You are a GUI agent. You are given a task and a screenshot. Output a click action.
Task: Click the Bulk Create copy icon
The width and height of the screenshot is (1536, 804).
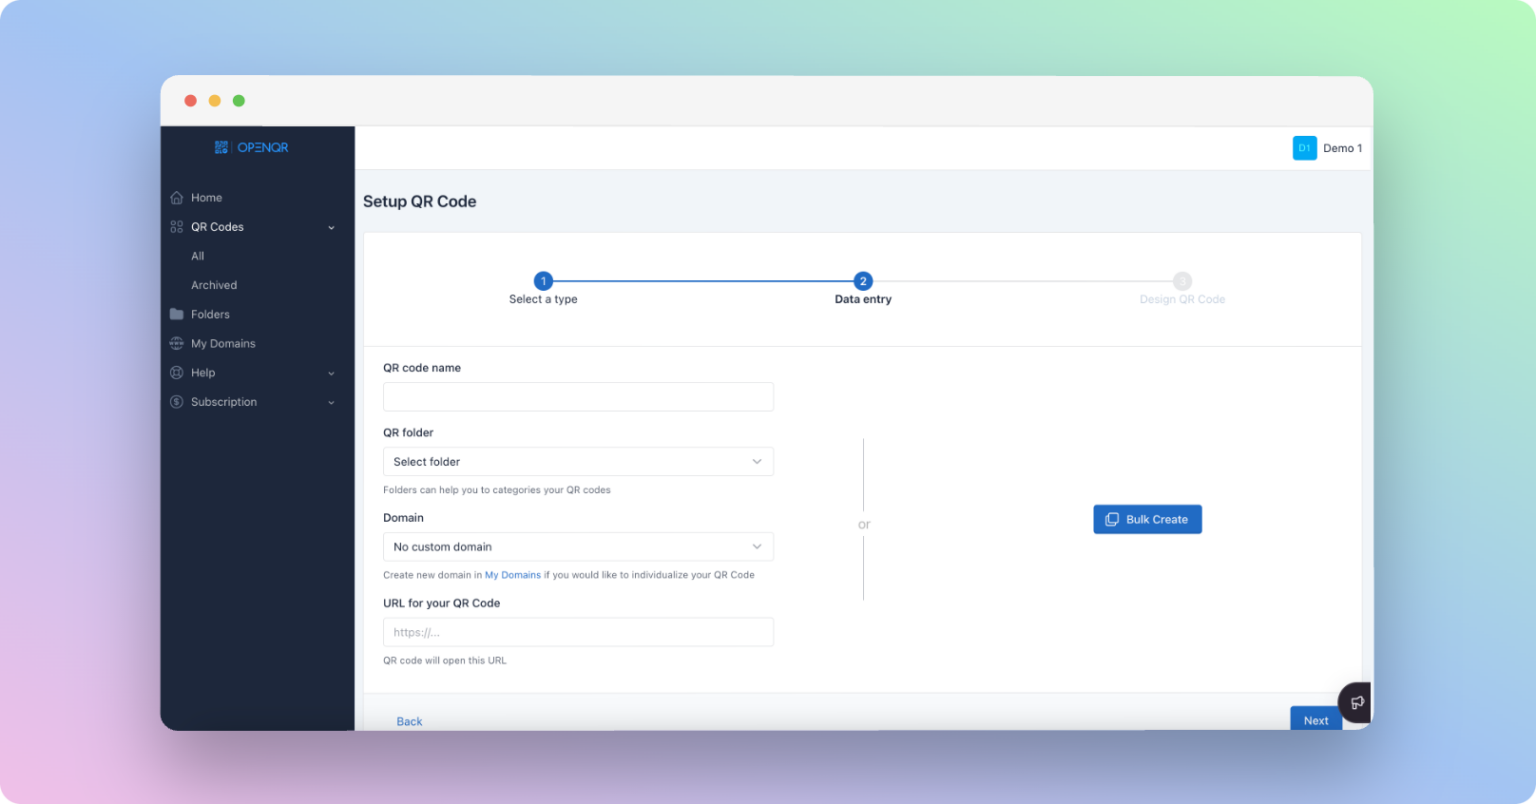point(1112,520)
